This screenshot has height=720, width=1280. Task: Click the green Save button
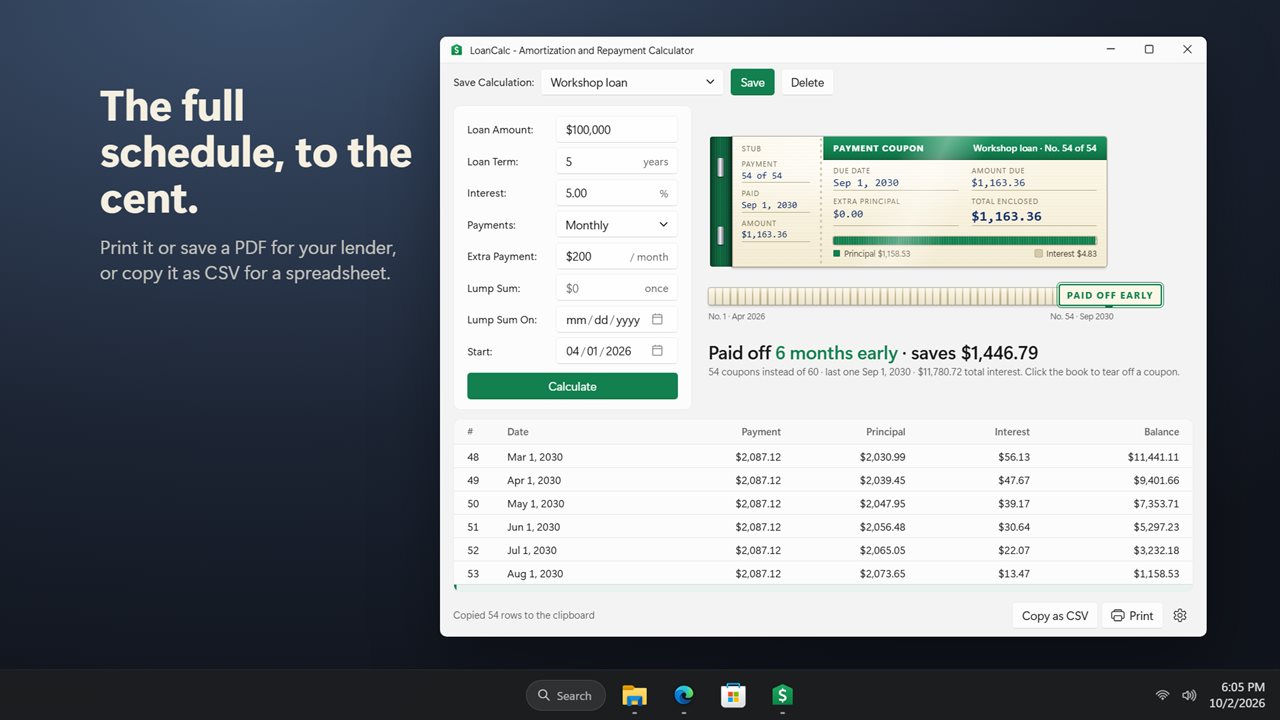click(x=752, y=82)
